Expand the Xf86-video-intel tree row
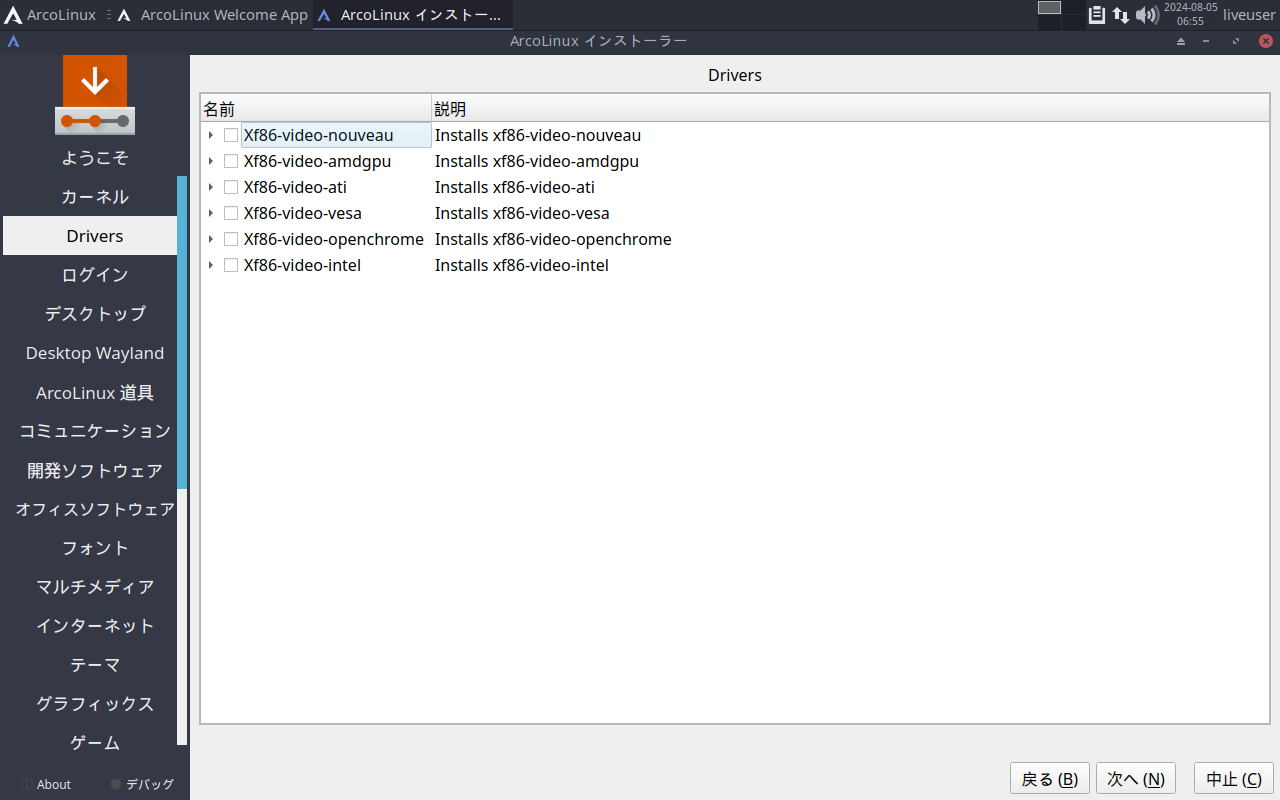Viewport: 1280px width, 800px height. [210, 265]
